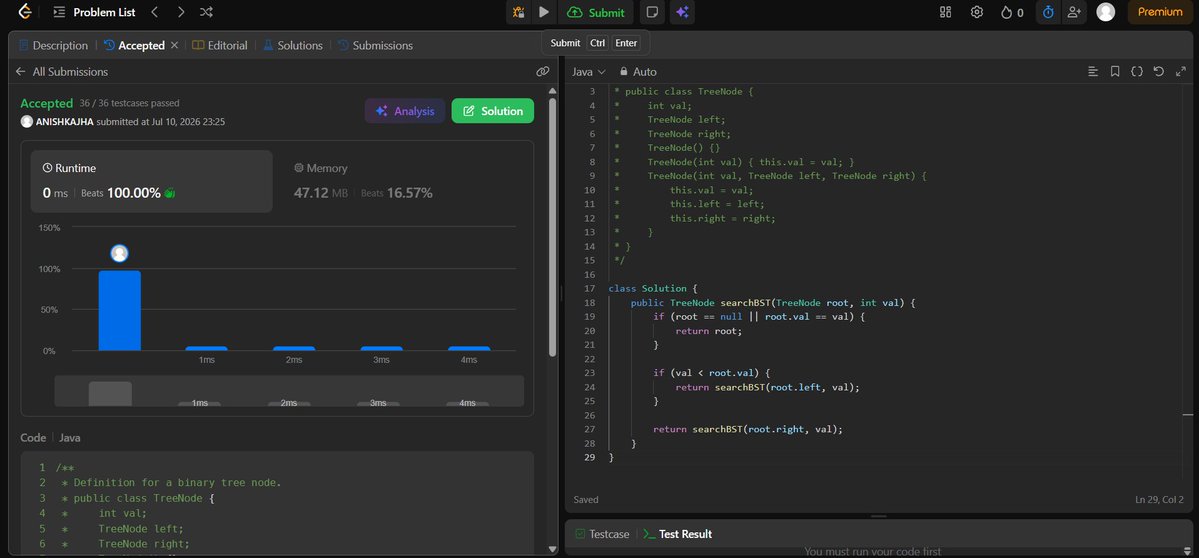Click the Analysis button
Screen dimensions: 1199x558
405,111
